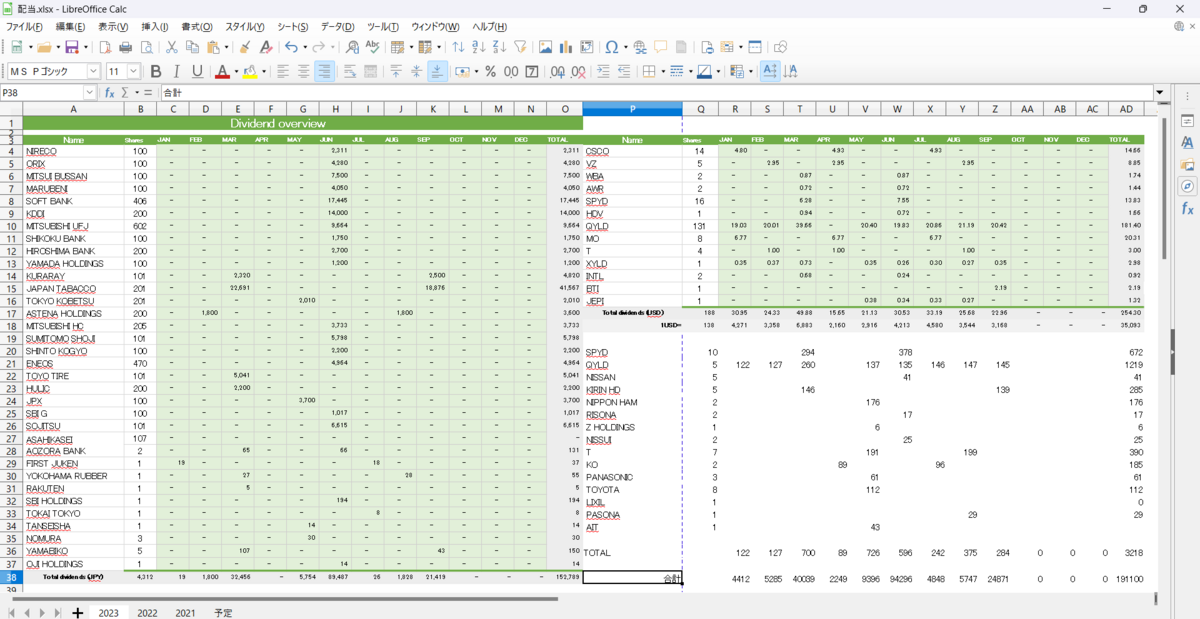Open the sidebar Navigator compass icon
Screen dimensions: 1200x619
1188,187
